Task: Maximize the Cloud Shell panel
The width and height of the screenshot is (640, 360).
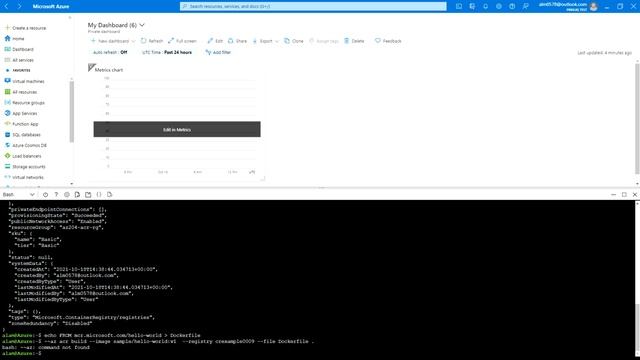Action: 624,195
